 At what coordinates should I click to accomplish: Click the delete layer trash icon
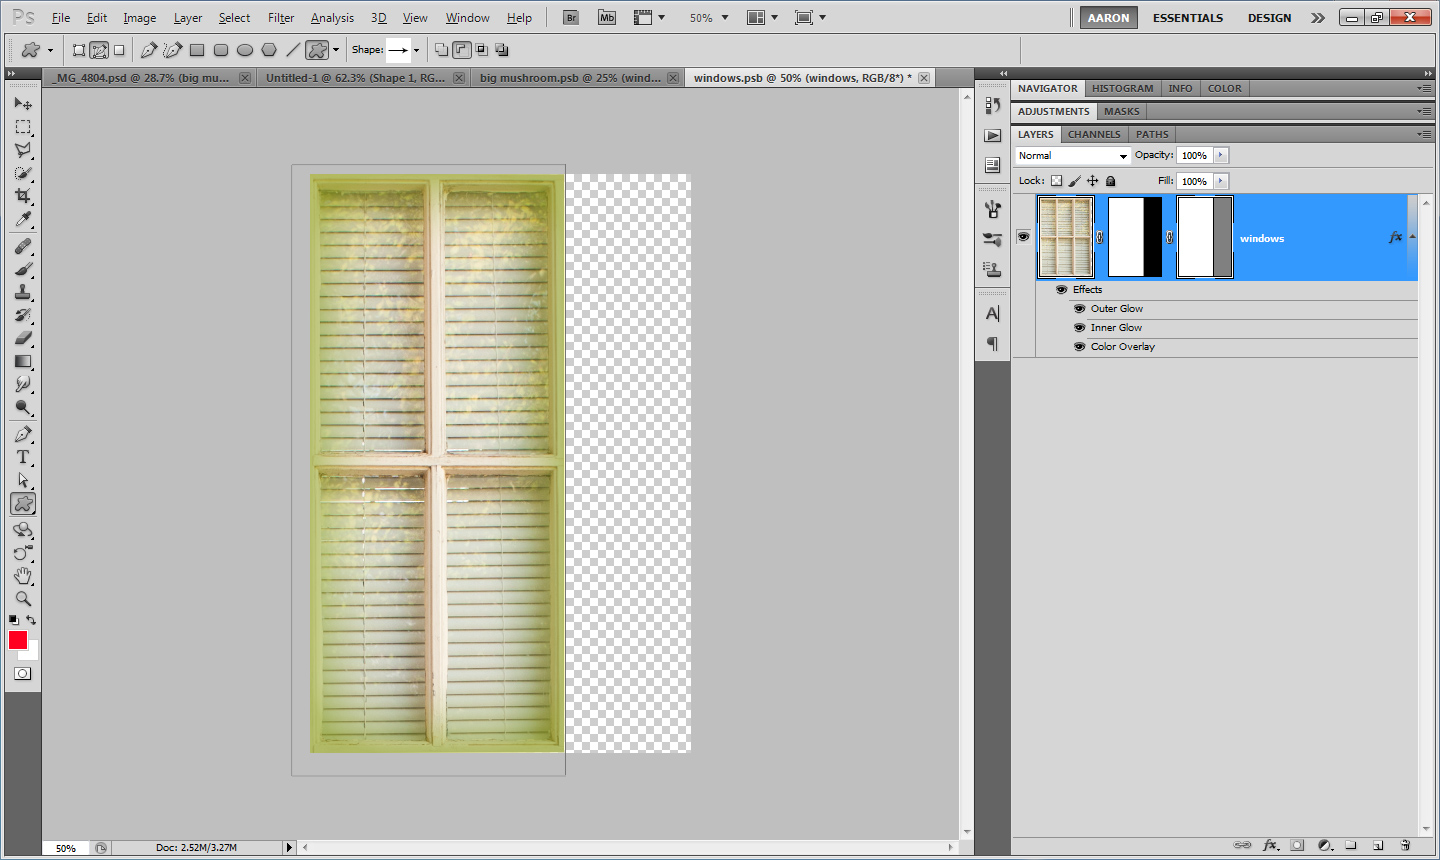[x=1404, y=845]
